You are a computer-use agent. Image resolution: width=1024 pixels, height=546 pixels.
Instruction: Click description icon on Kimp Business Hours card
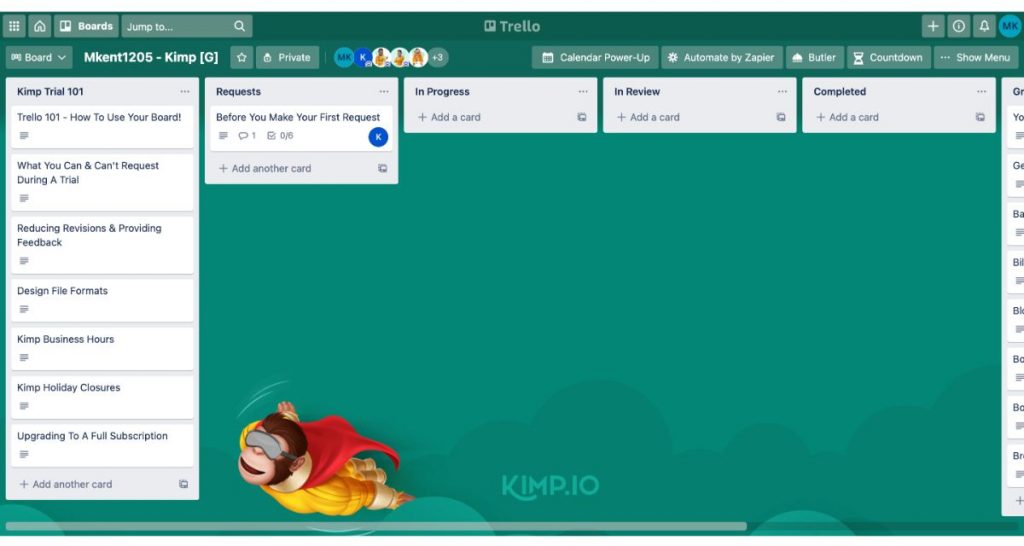click(24, 357)
